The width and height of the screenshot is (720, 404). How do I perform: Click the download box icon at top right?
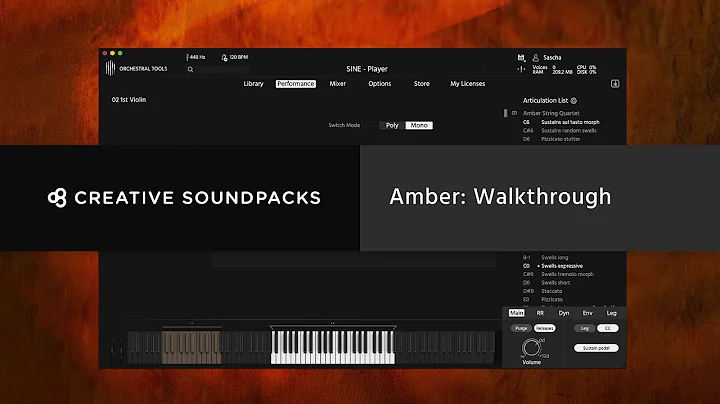[615, 84]
